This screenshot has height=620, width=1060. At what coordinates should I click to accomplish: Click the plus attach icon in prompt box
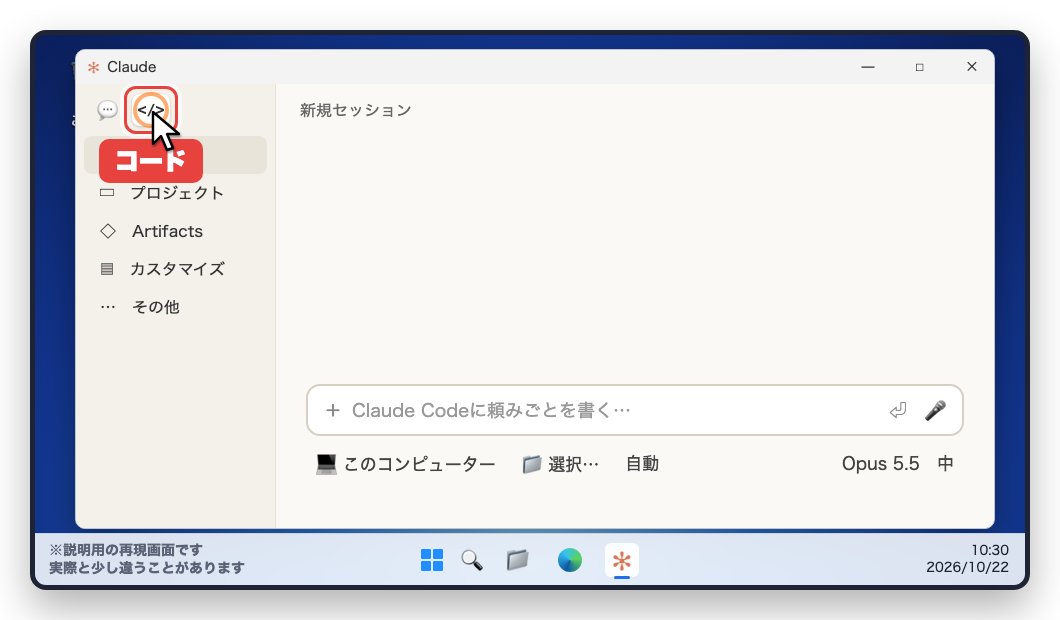(x=332, y=410)
